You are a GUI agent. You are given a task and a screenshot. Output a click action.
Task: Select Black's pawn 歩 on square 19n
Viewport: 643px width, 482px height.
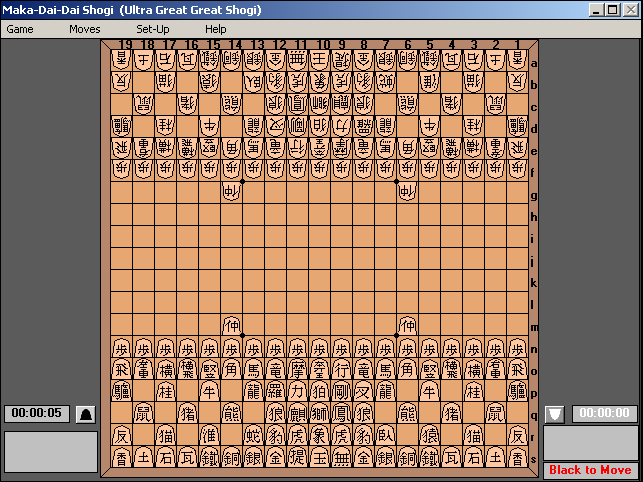(122, 347)
